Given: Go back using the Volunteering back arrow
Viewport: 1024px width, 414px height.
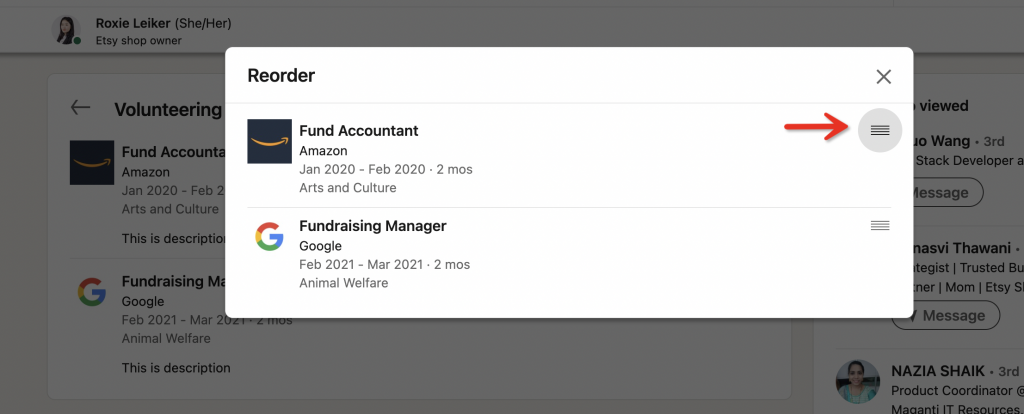Looking at the screenshot, I should point(81,108).
